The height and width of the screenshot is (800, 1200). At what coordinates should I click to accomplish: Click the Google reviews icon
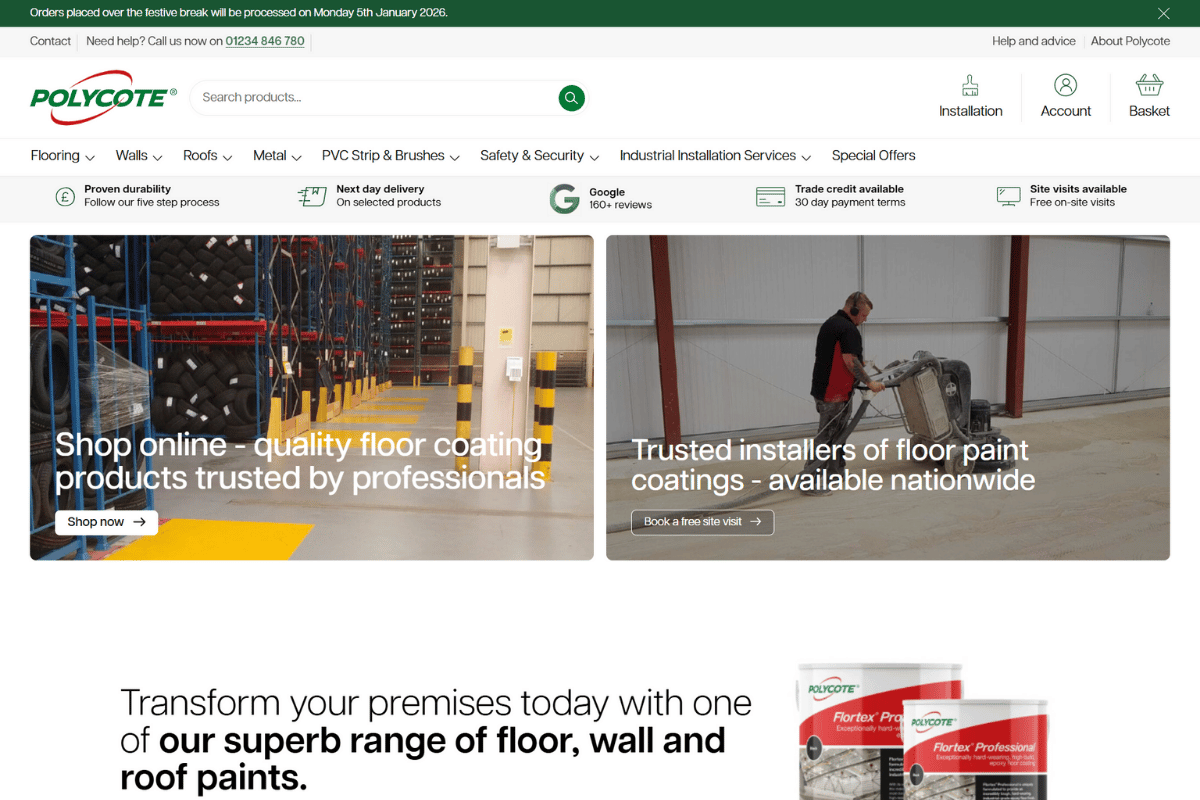pos(565,198)
